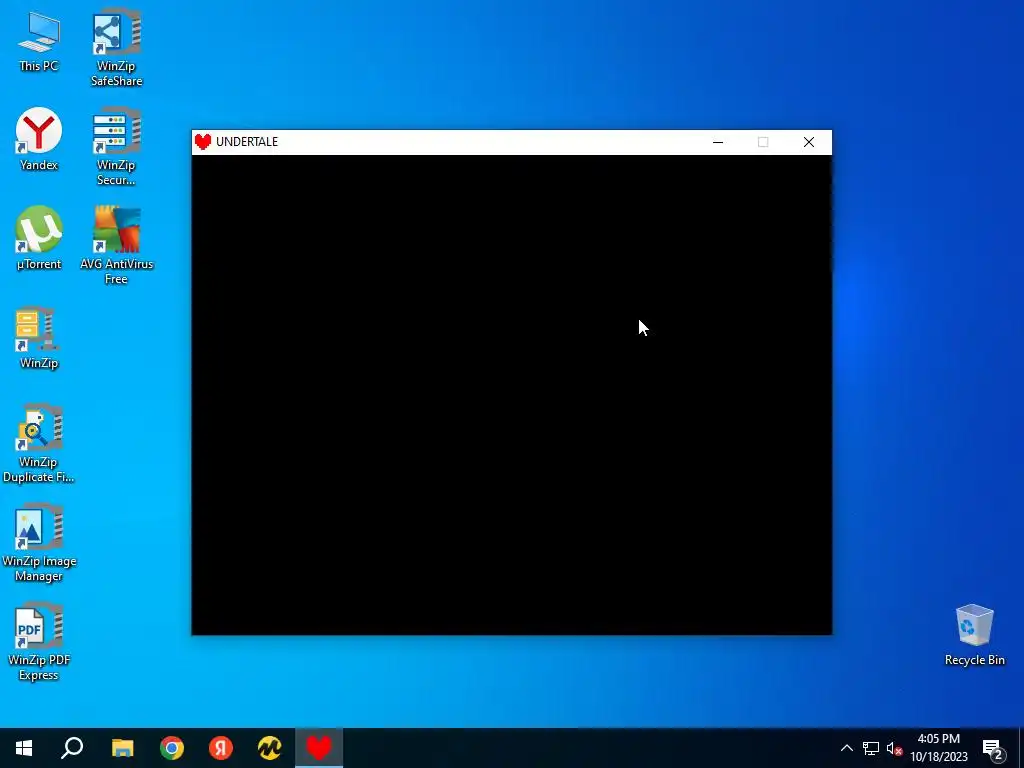This screenshot has height=768, width=1024.
Task: Launch Google Chrome from taskbar
Action: pyautogui.click(x=172, y=748)
